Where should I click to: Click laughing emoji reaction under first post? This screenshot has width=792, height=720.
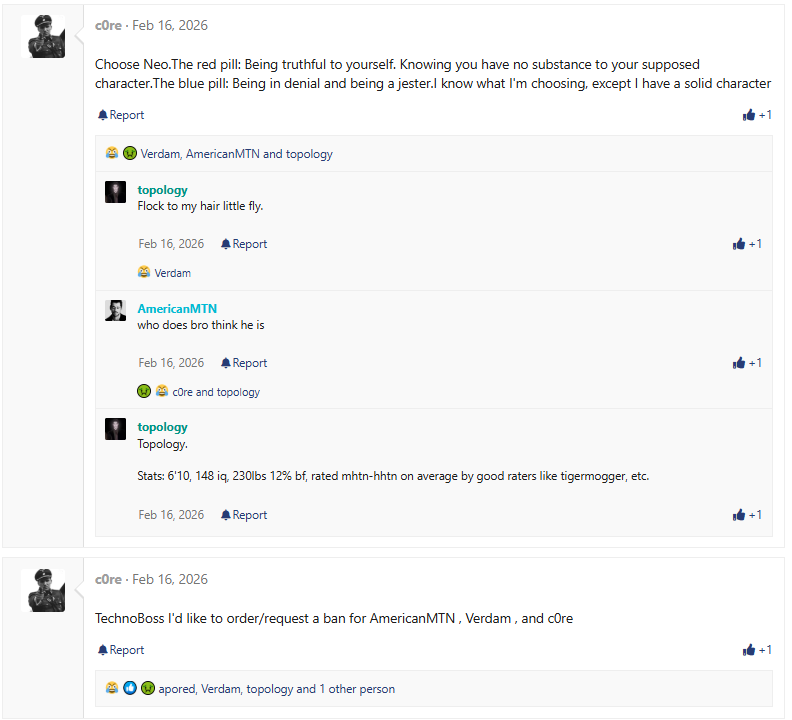pos(112,154)
